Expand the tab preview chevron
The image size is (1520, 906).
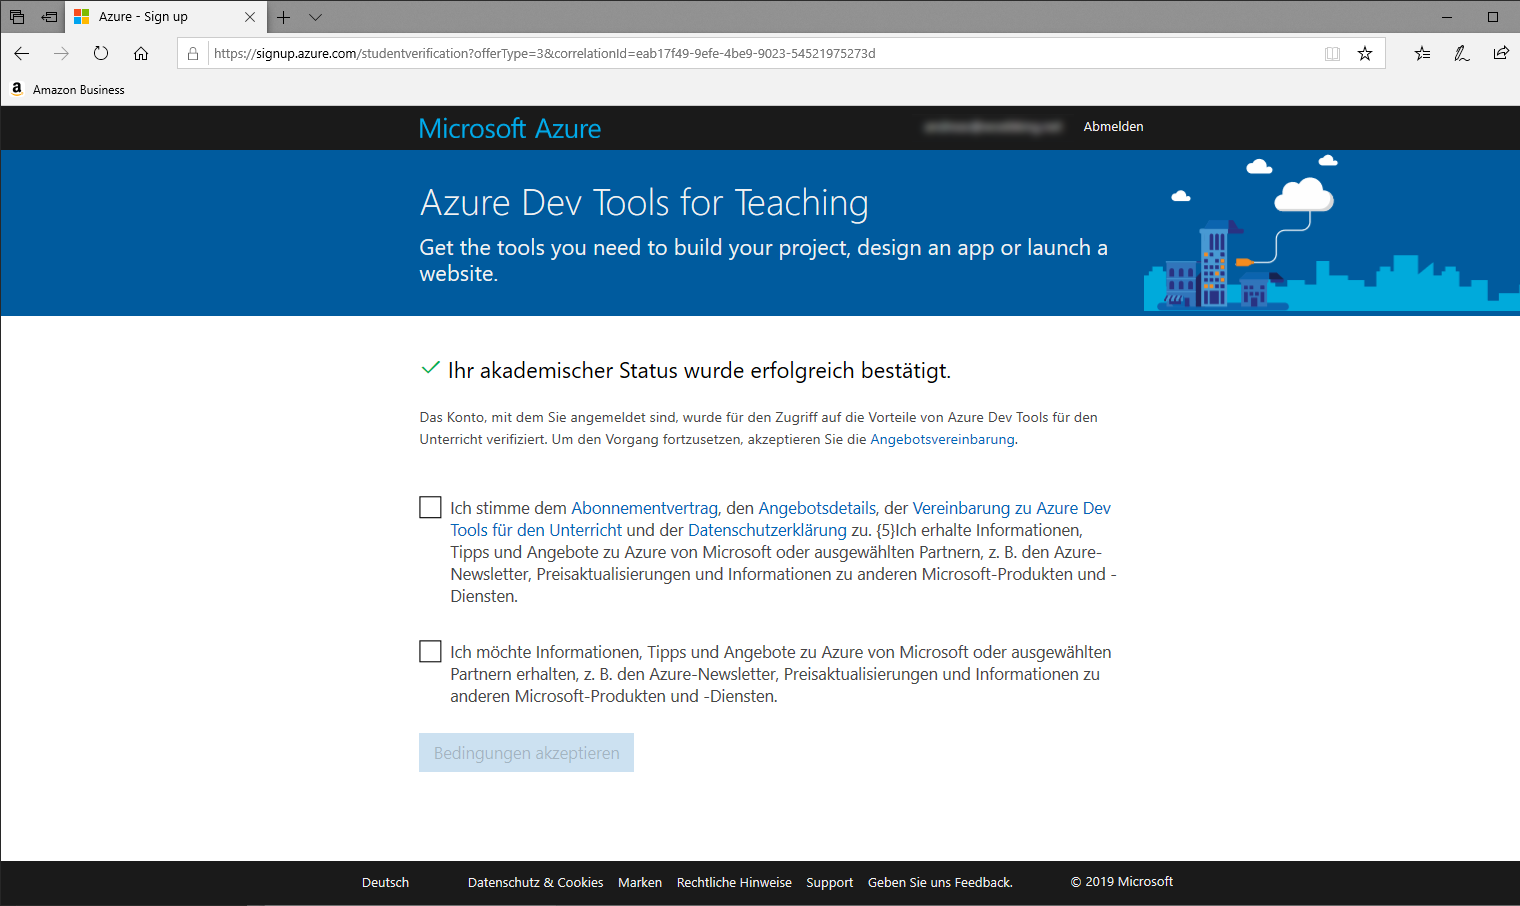(316, 17)
